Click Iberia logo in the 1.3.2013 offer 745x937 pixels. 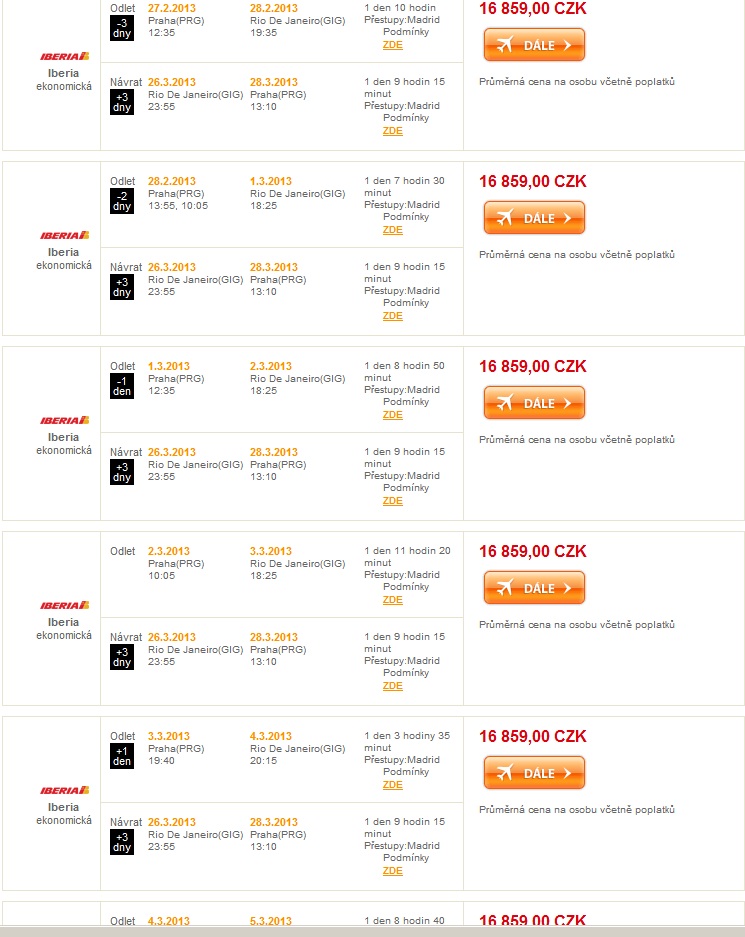pyautogui.click(x=65, y=420)
